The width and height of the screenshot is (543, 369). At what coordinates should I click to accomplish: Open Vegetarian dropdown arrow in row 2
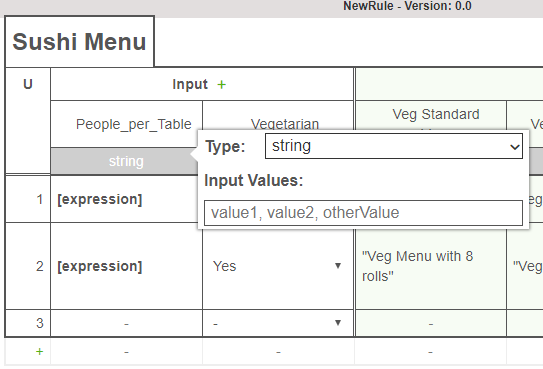338,266
